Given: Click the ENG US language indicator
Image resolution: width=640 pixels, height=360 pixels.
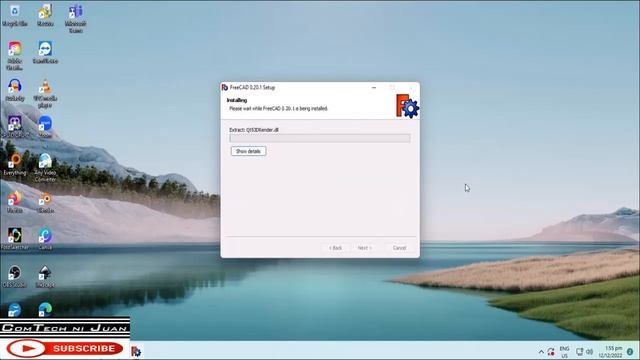Looking at the screenshot, I should click(564, 352).
